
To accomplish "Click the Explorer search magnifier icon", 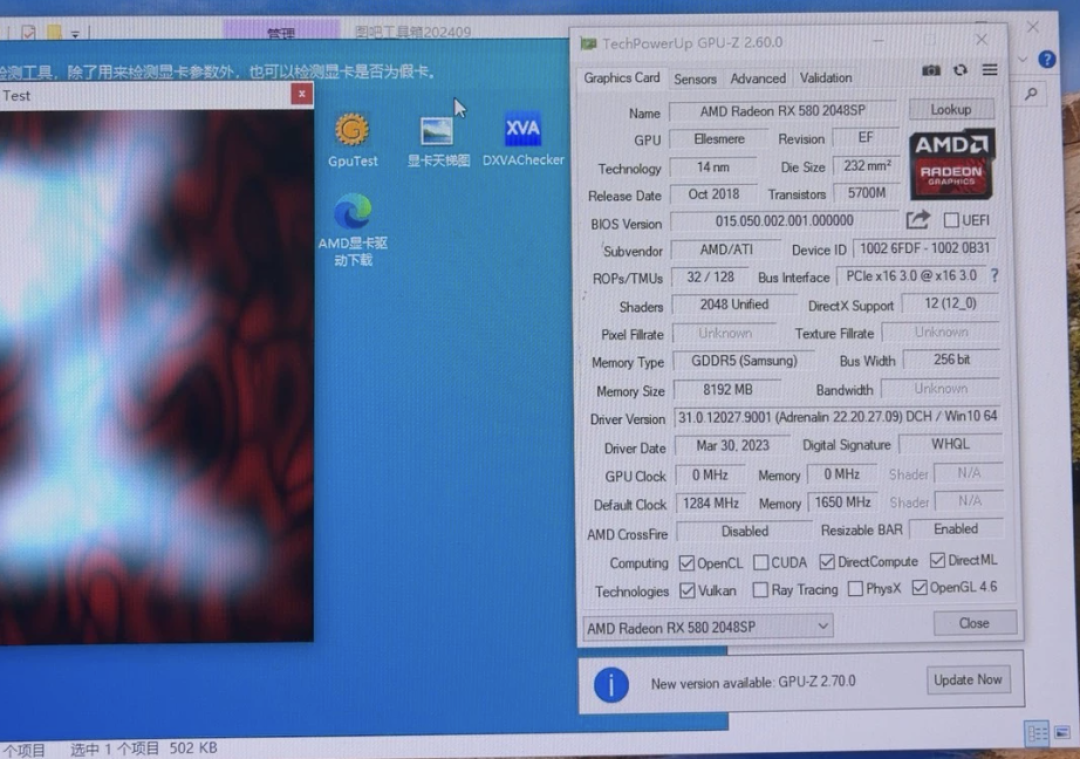I will click(x=1031, y=94).
